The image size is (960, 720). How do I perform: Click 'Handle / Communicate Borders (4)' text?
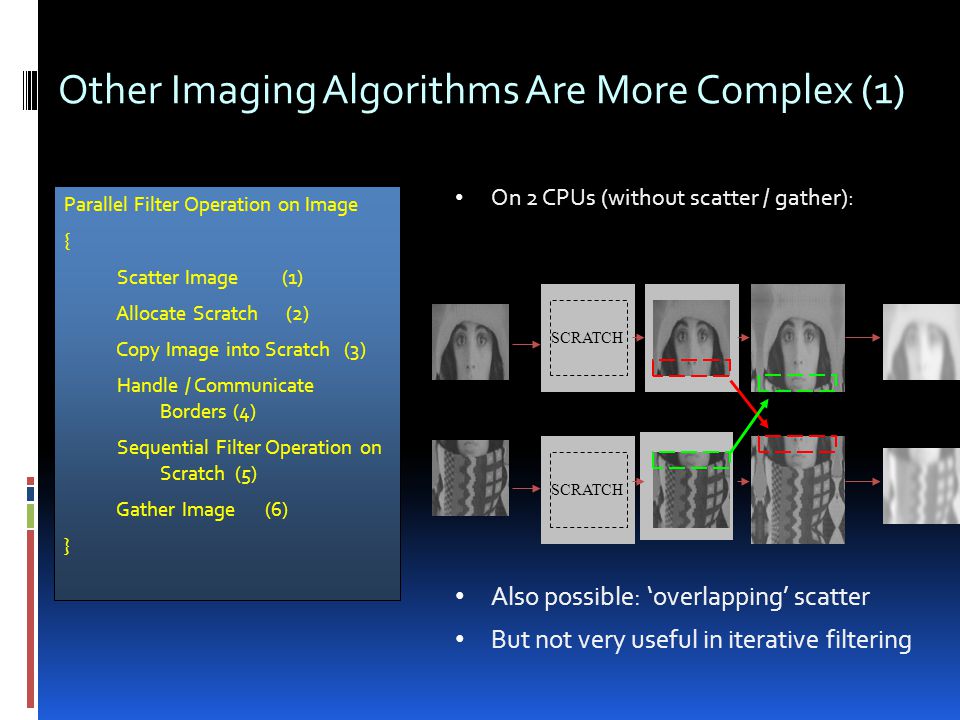coord(215,399)
